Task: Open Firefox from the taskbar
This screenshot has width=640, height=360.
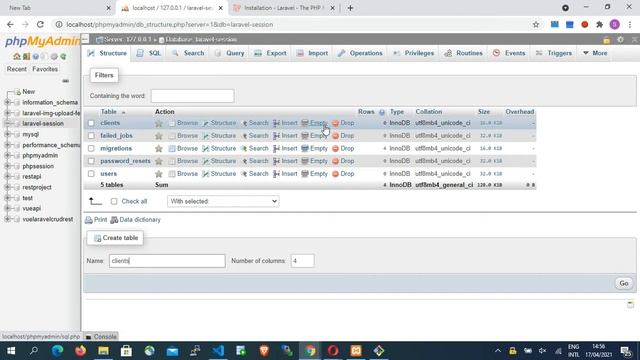Action: (x=80, y=351)
